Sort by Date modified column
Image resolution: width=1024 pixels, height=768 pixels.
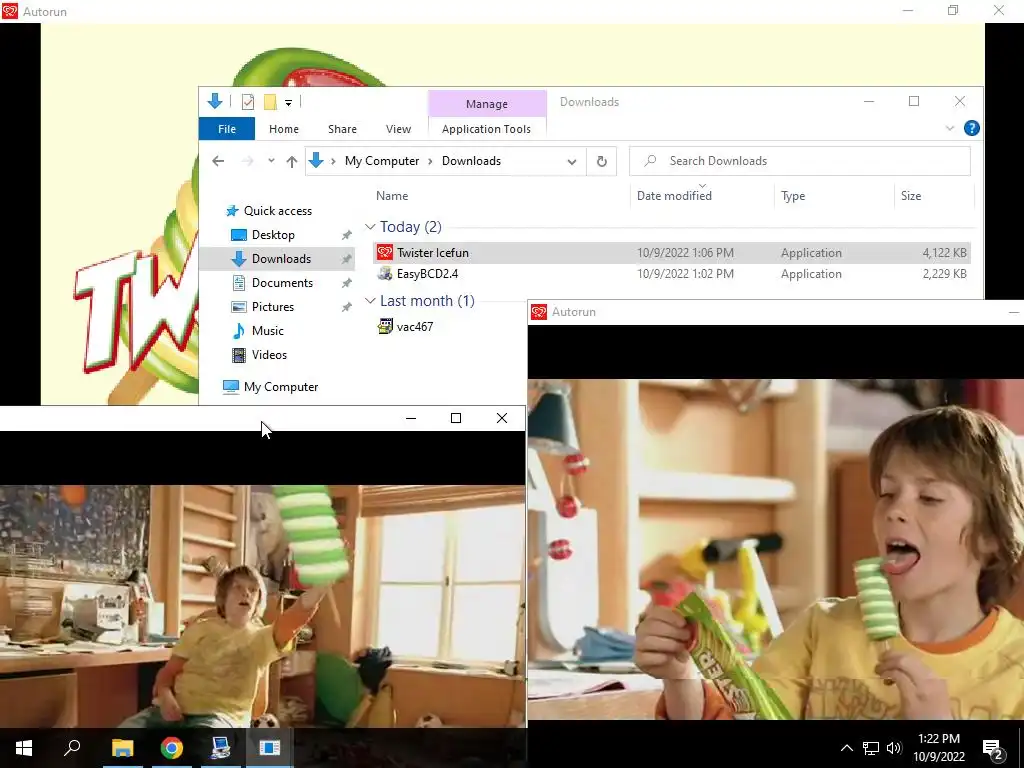pyautogui.click(x=674, y=196)
